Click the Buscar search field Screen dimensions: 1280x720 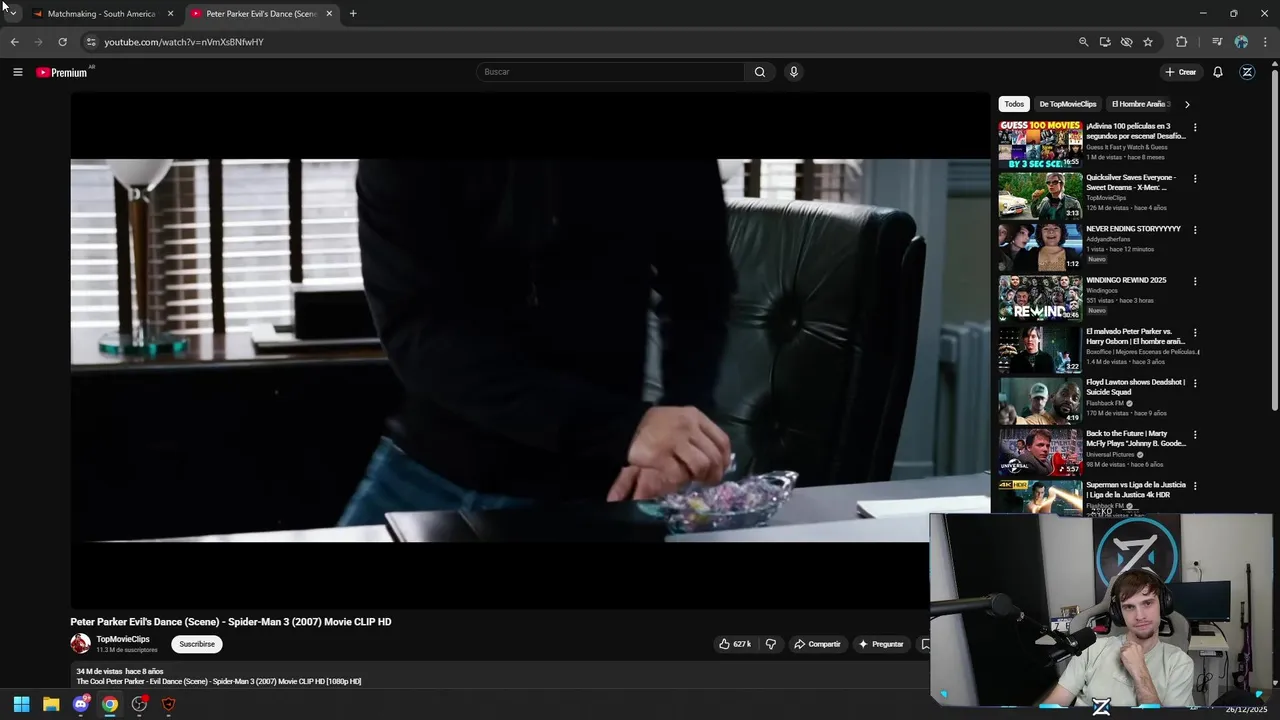[610, 72]
